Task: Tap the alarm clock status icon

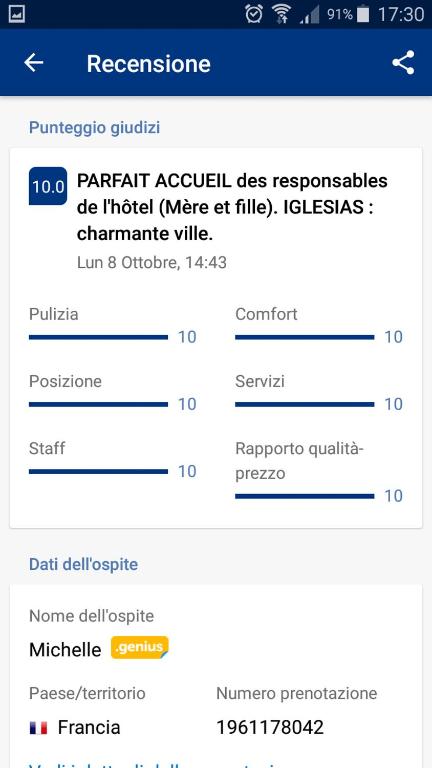Action: 254,14
